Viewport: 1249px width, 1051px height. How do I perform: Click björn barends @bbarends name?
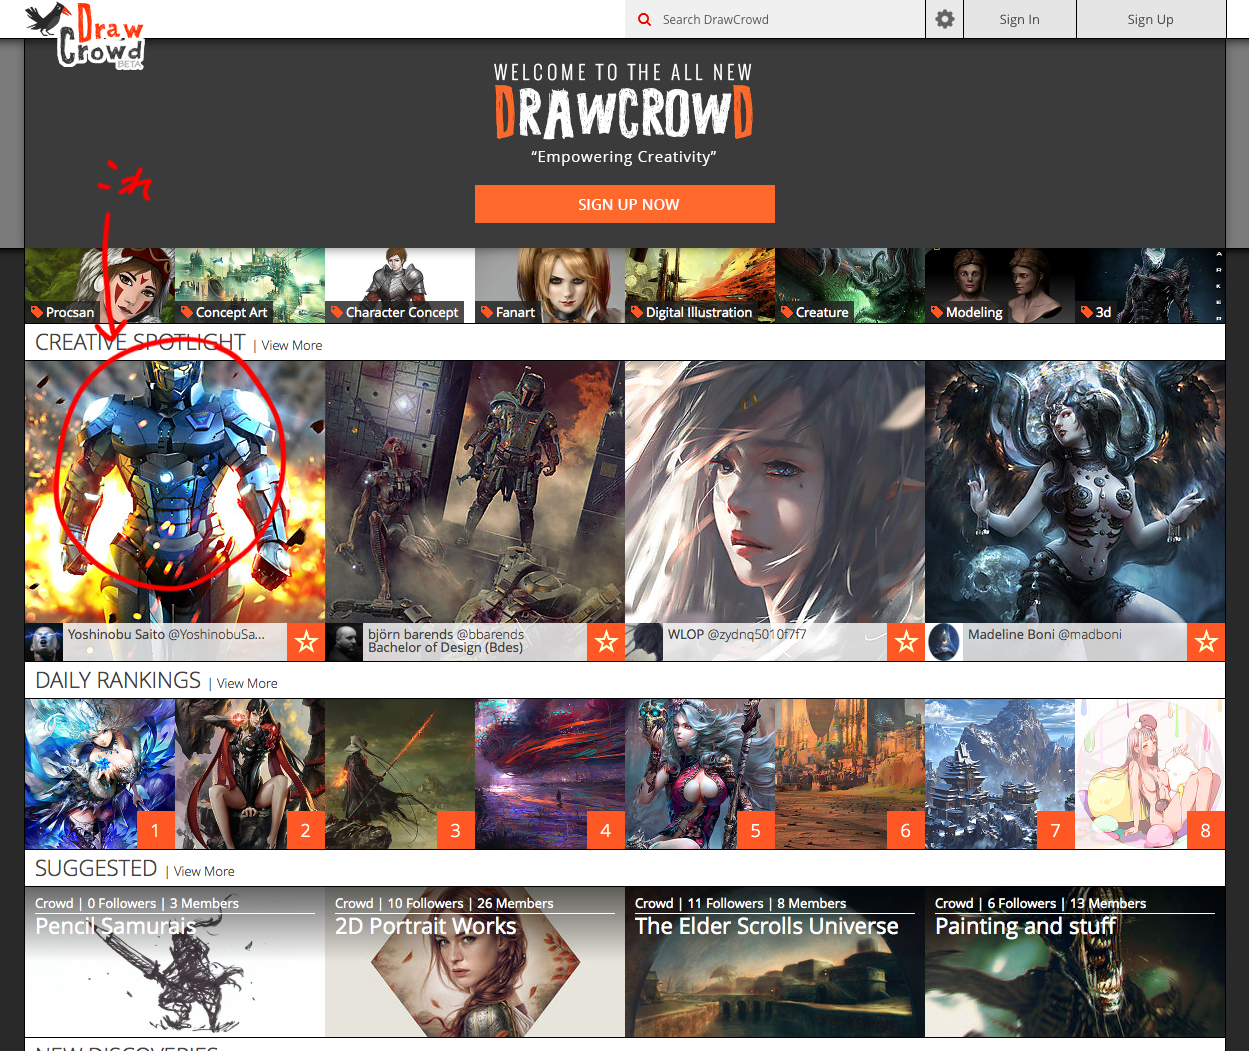coord(446,634)
